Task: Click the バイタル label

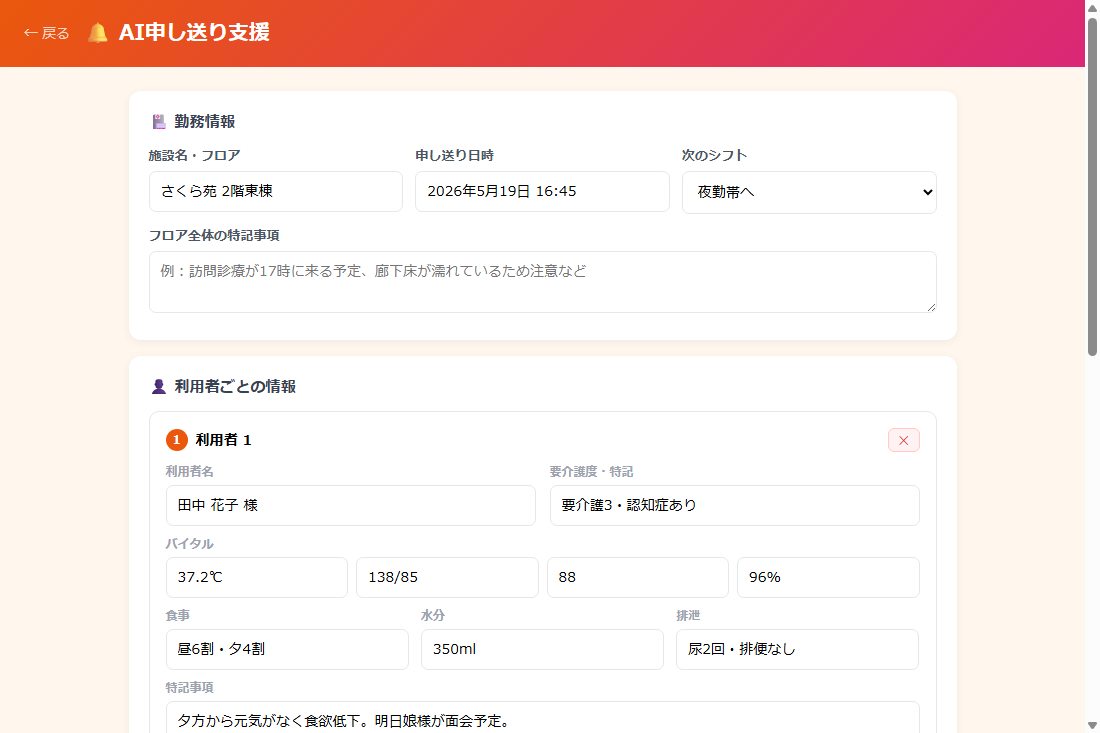Action: click(x=189, y=544)
